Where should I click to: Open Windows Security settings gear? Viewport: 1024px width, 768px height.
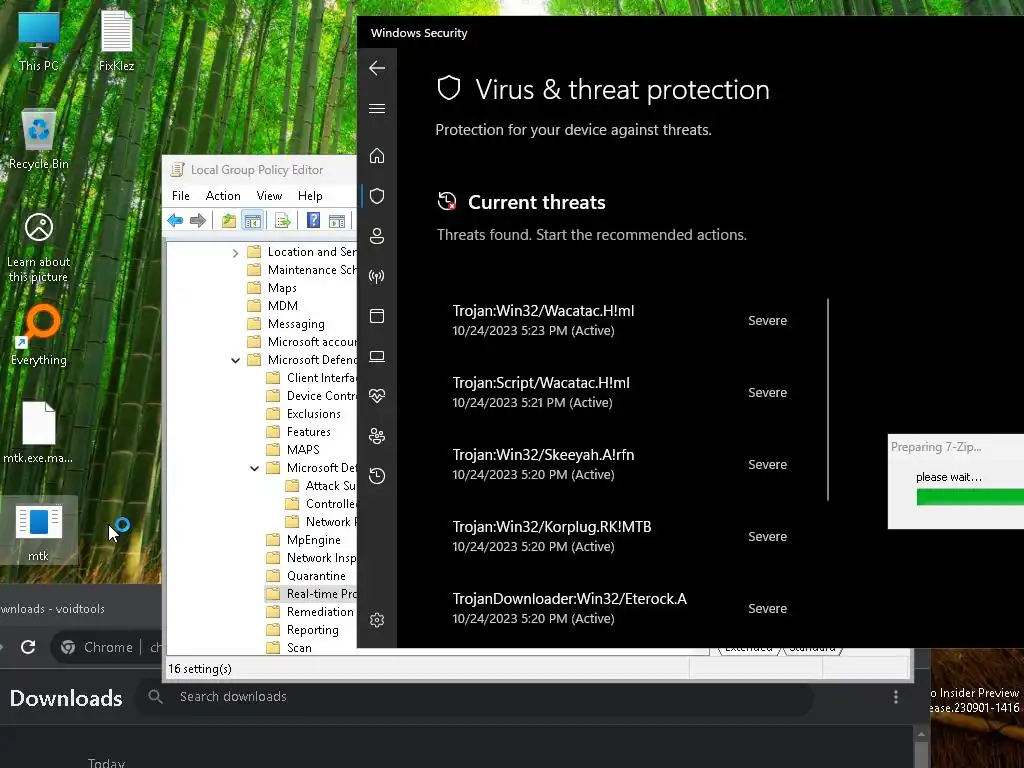pos(377,620)
